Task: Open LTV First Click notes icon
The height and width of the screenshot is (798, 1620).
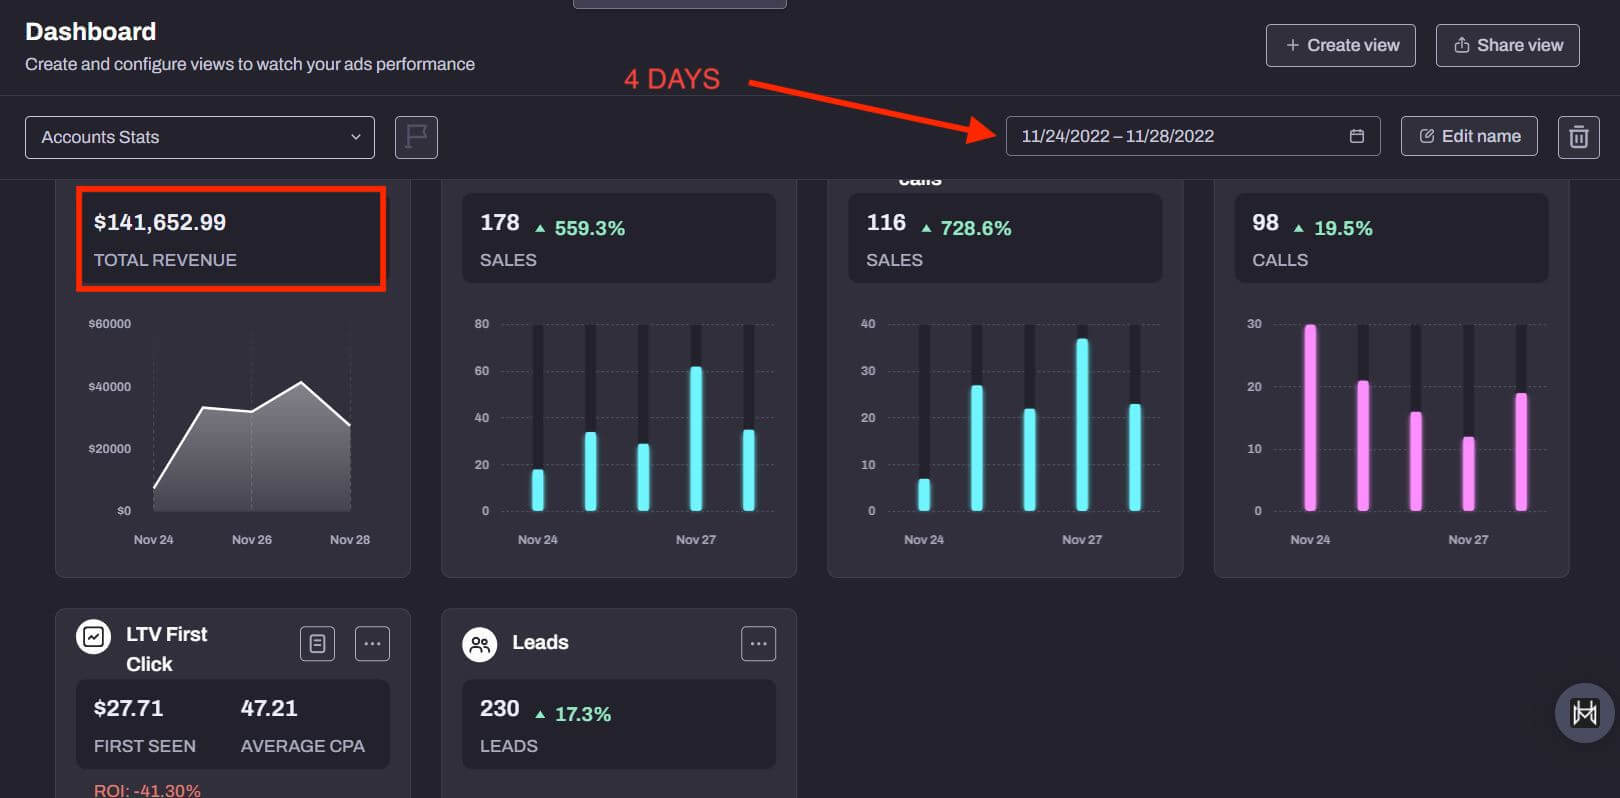Action: click(x=317, y=644)
